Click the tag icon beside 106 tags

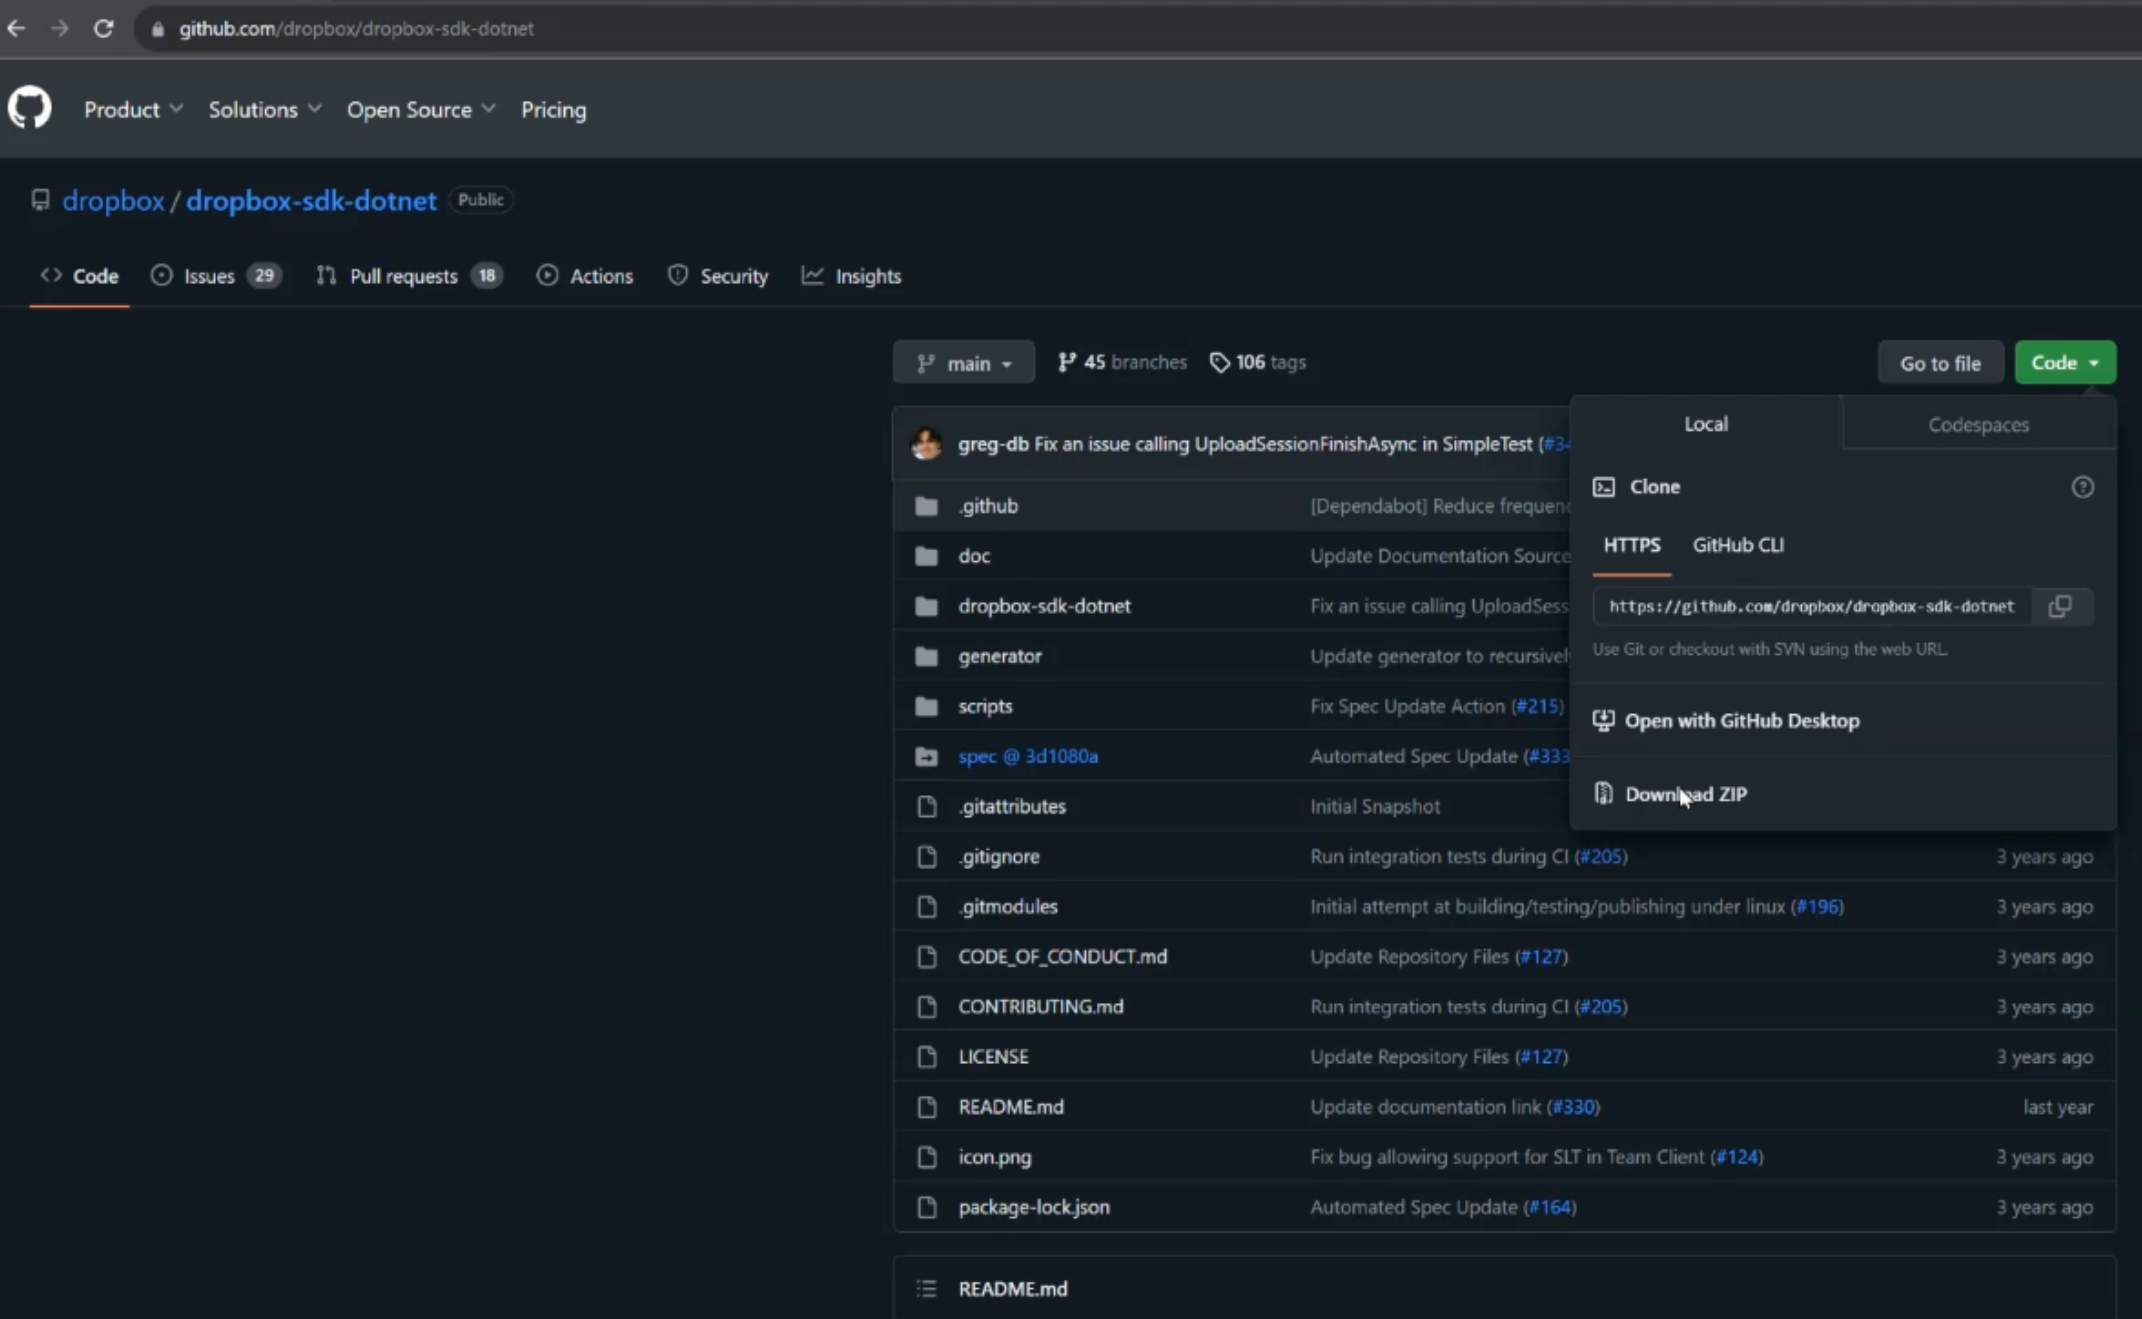coord(1219,362)
